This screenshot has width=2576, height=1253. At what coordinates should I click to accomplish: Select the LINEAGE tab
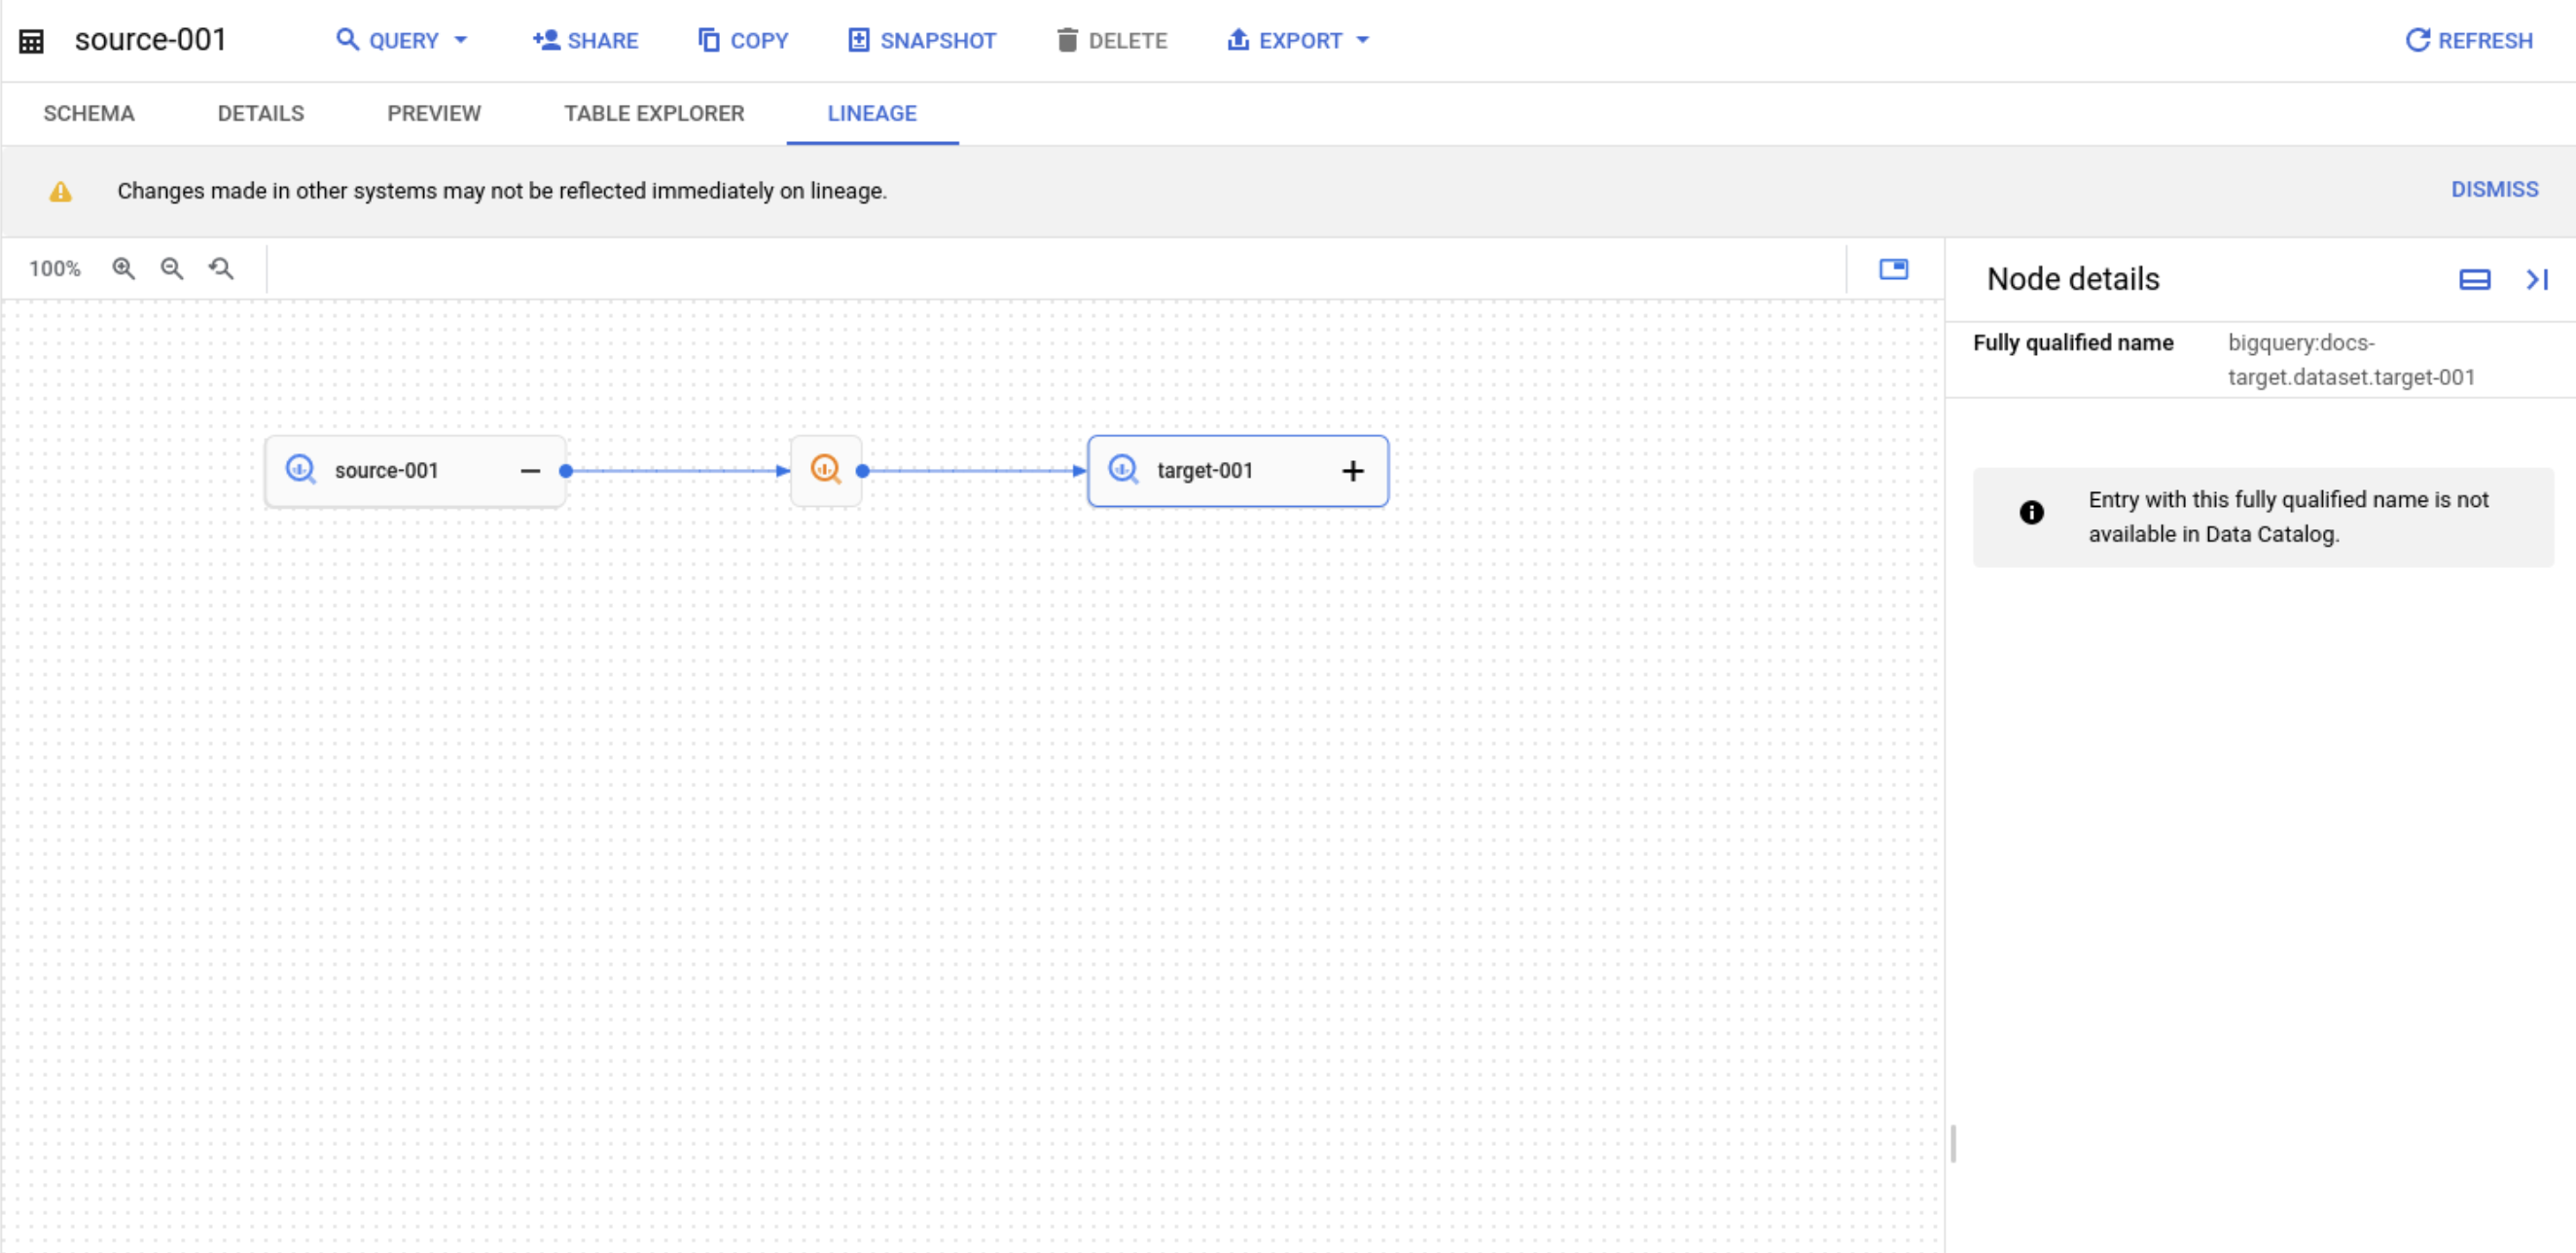point(873,113)
